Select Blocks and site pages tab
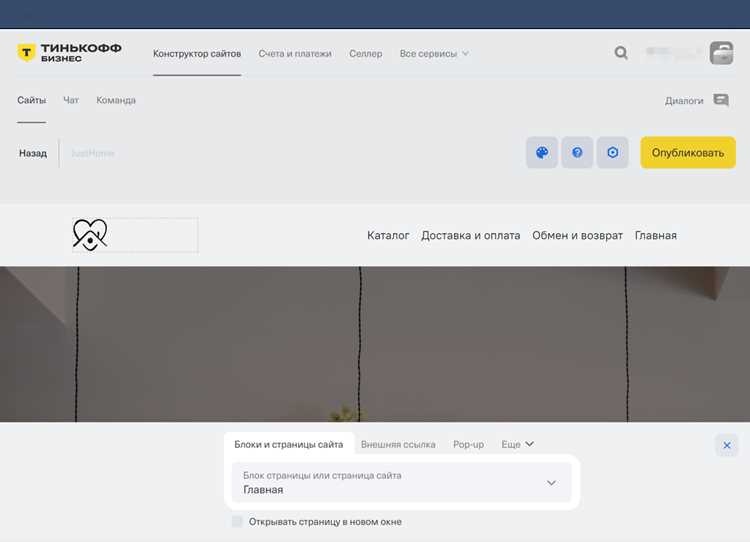 [288, 444]
